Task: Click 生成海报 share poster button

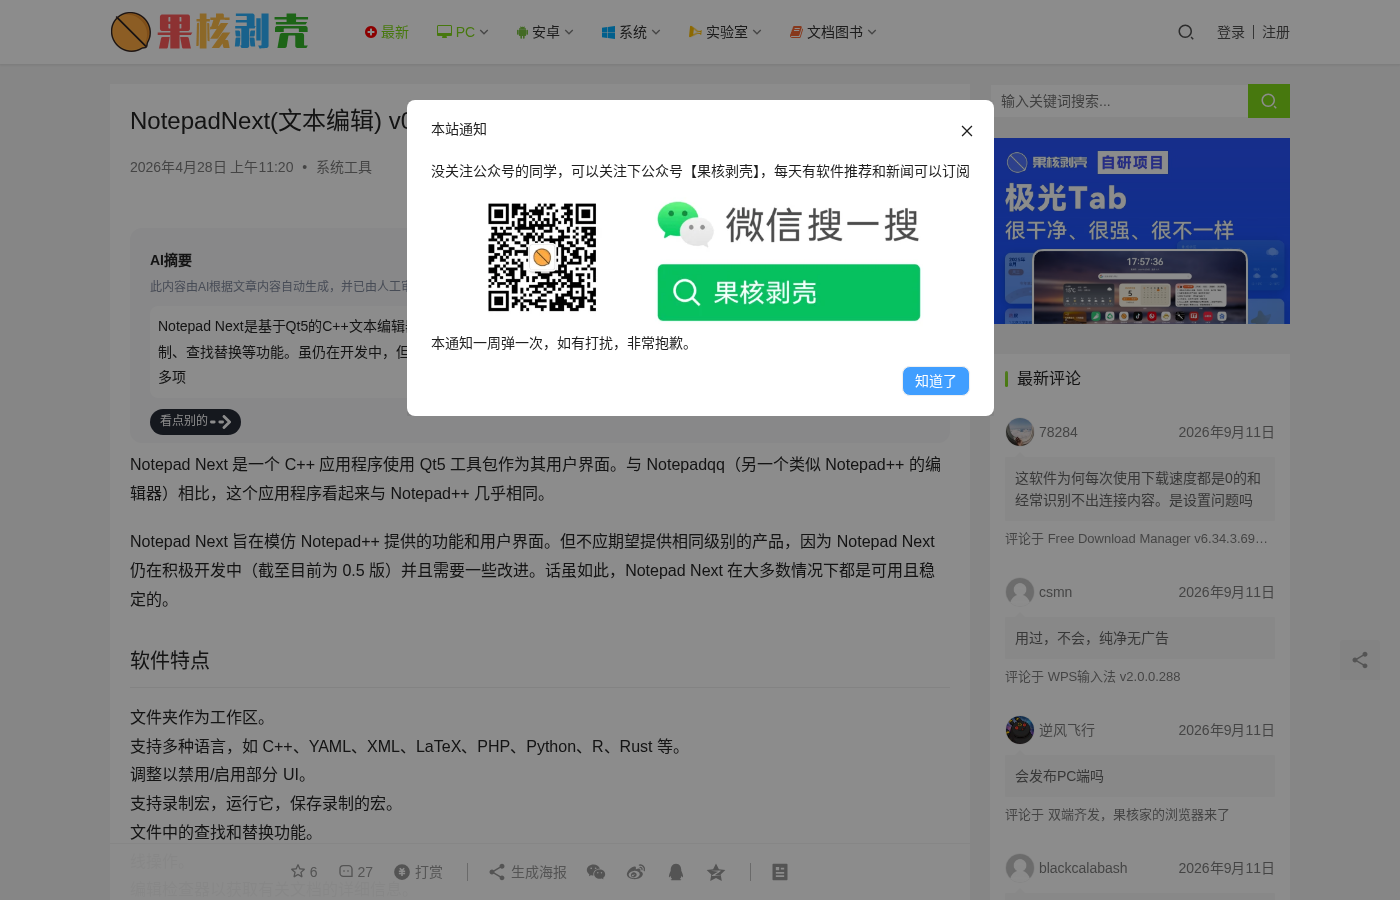Action: click(x=528, y=872)
